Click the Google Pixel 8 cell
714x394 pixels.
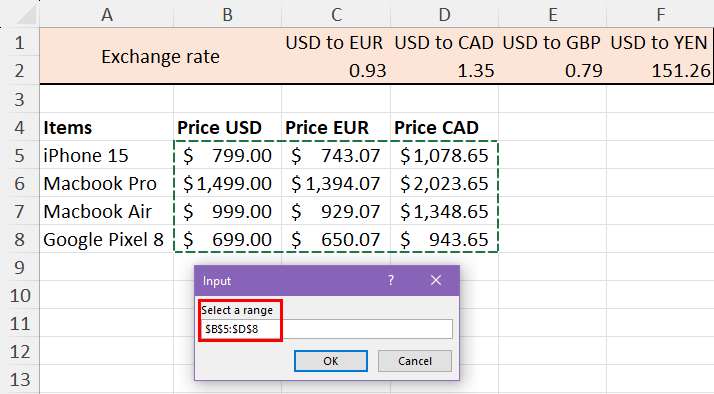pyautogui.click(x=107, y=239)
